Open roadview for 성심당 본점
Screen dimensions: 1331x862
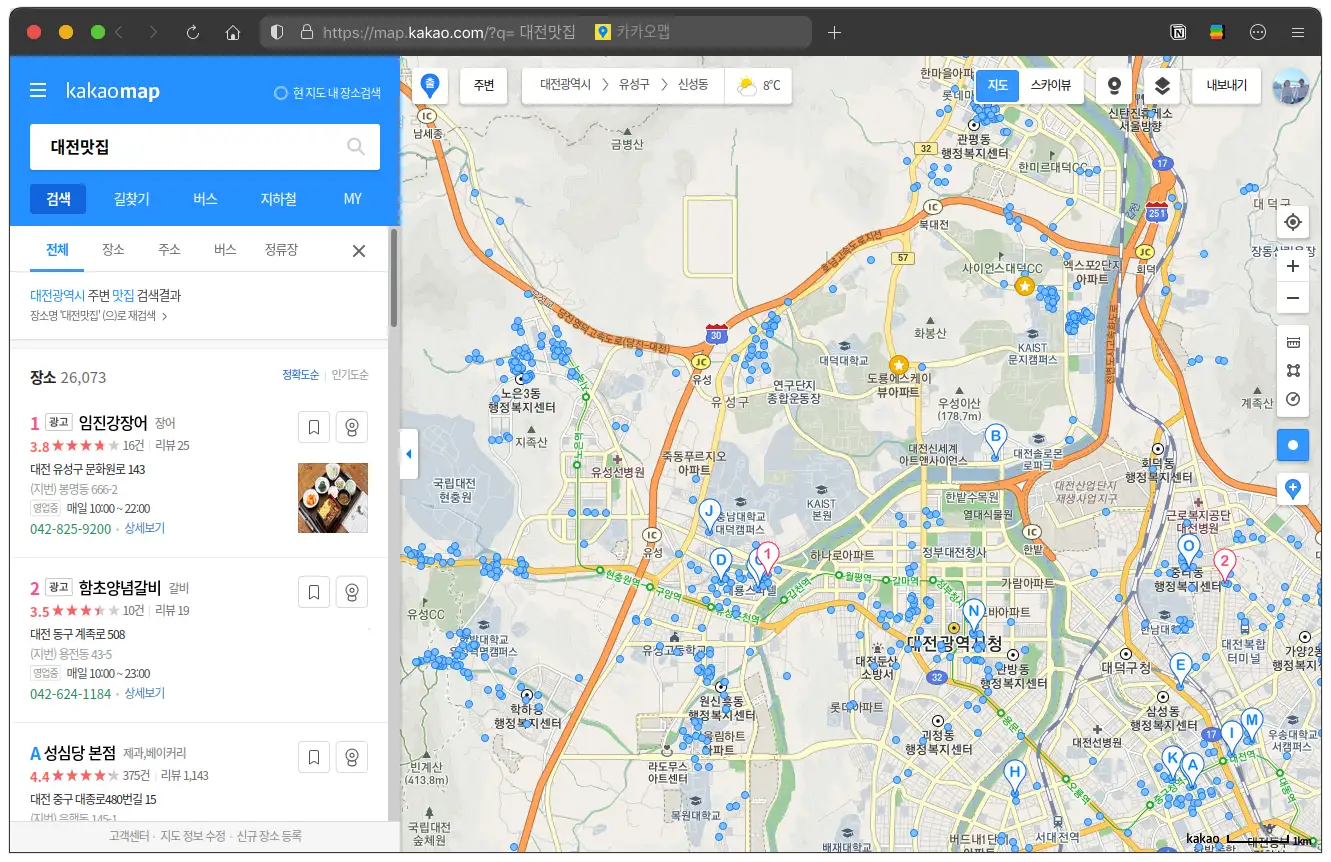click(x=352, y=757)
